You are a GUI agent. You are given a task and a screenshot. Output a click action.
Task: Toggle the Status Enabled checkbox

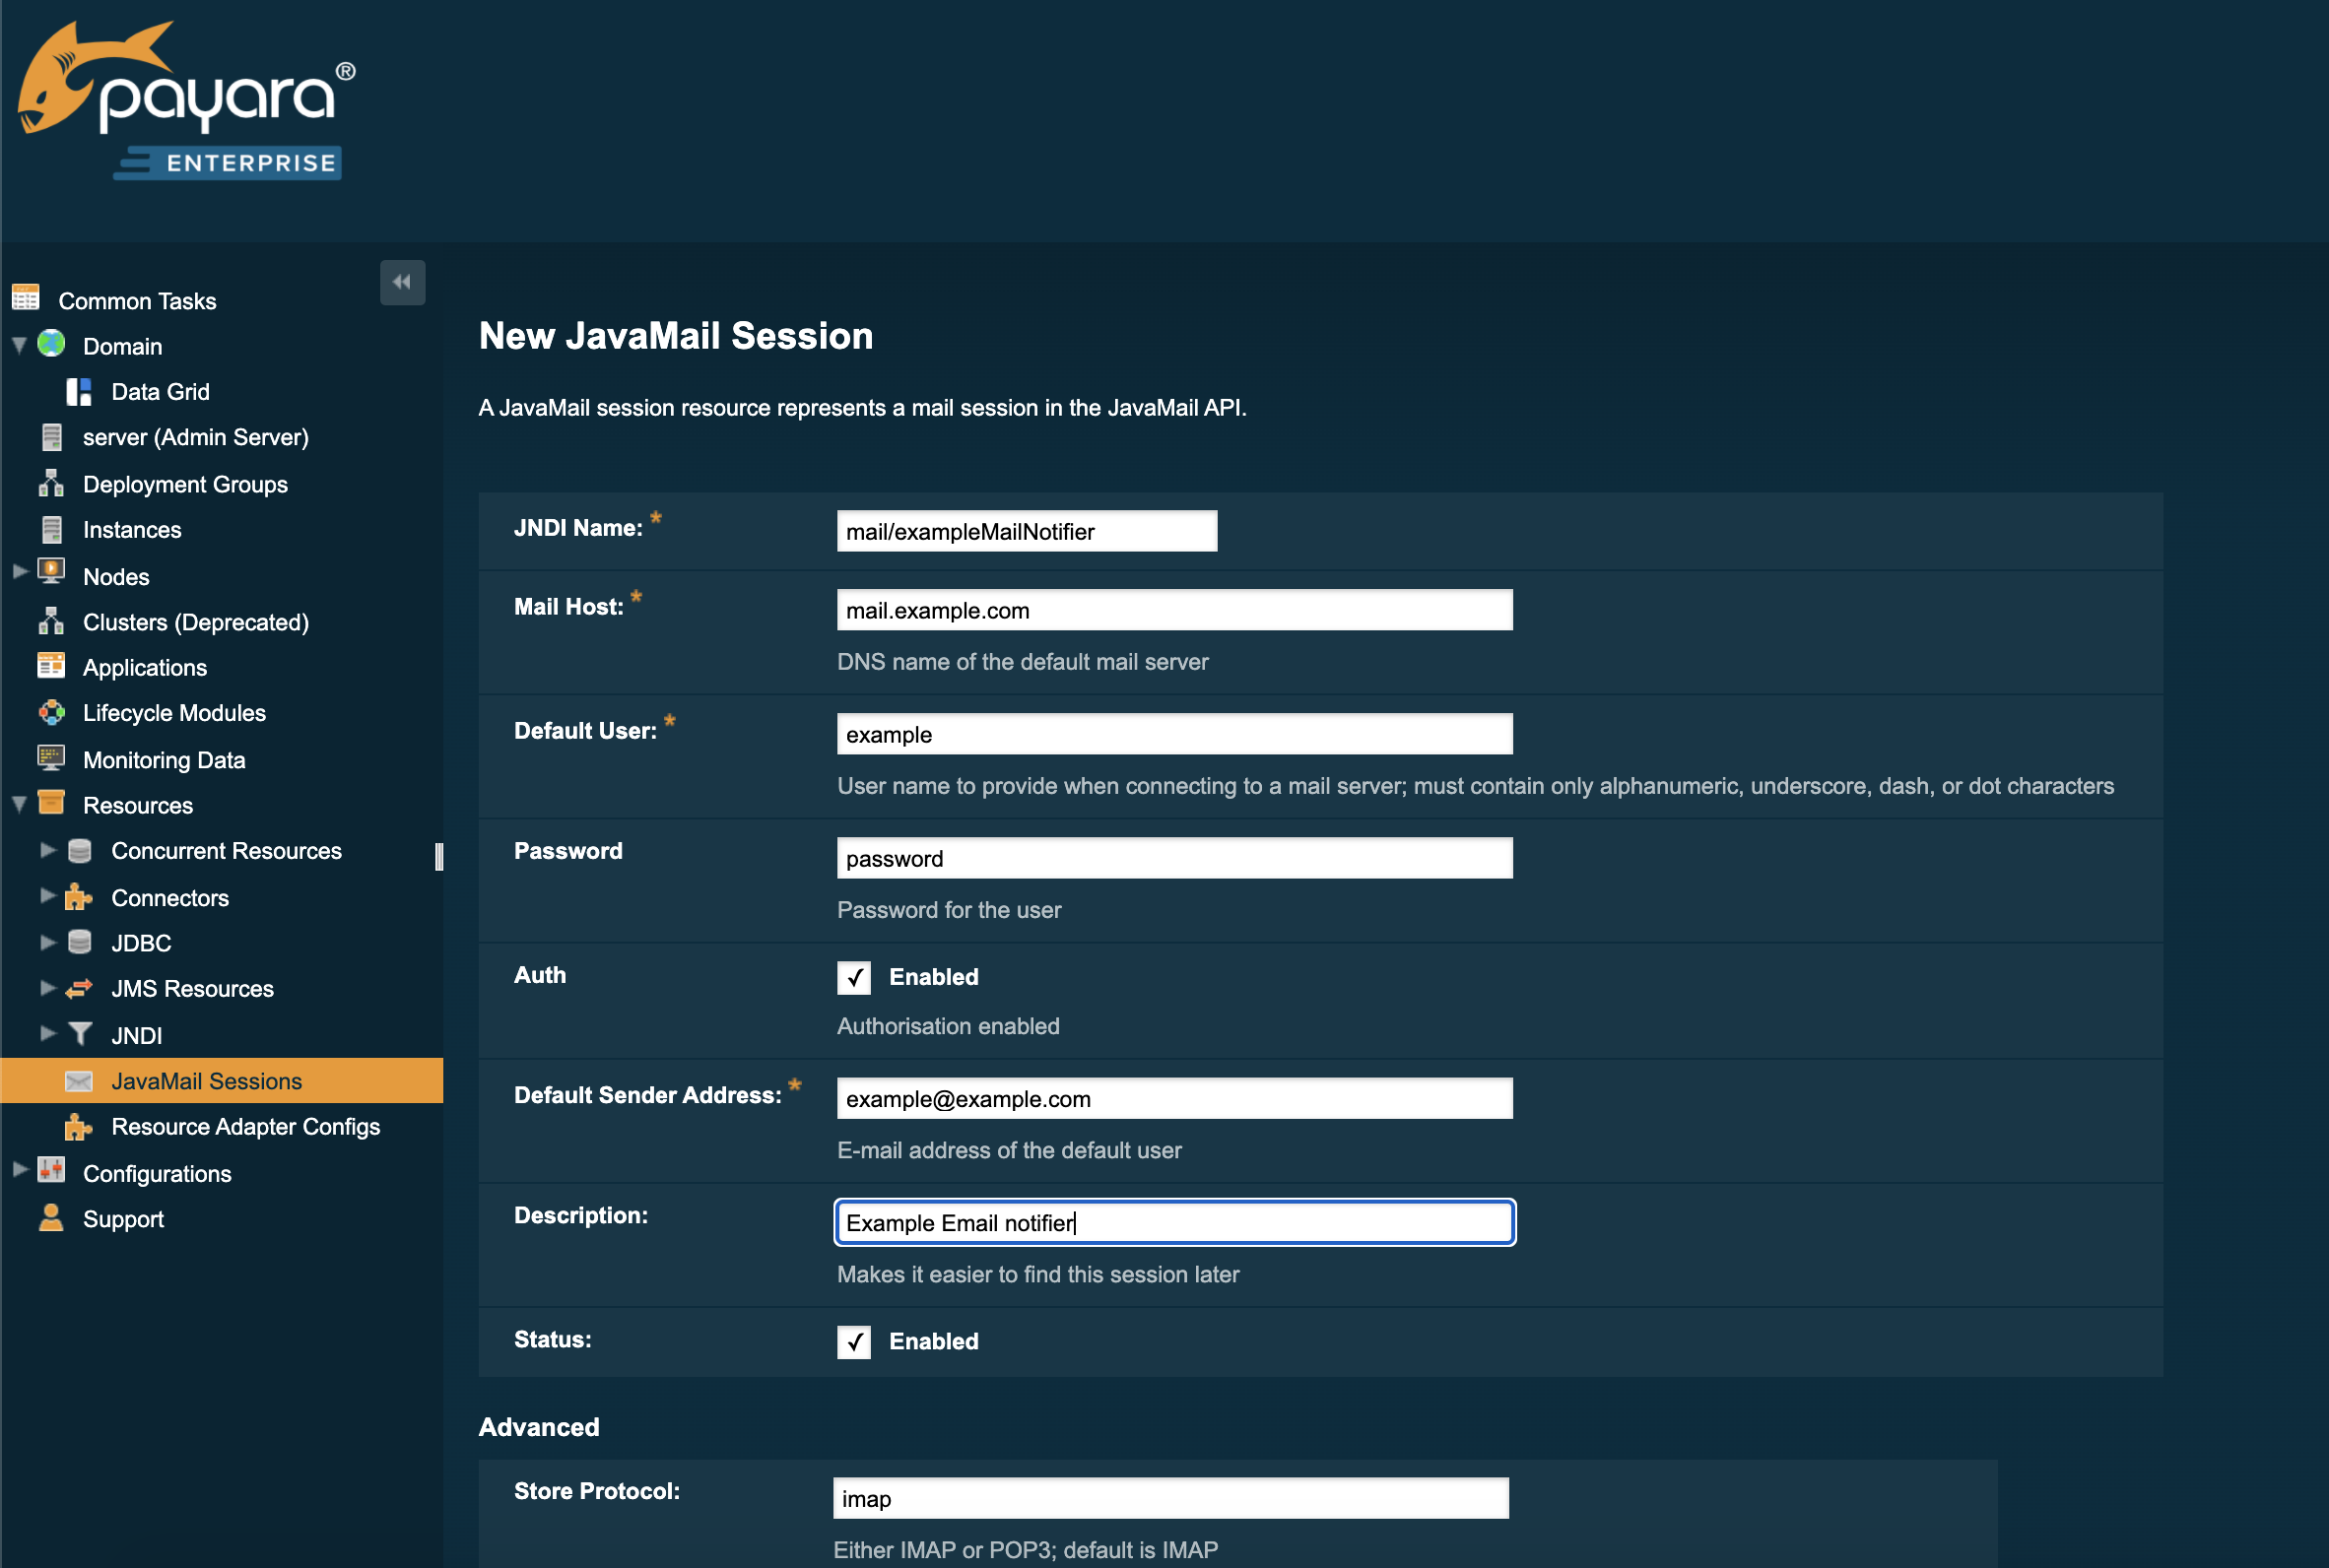coord(854,1341)
